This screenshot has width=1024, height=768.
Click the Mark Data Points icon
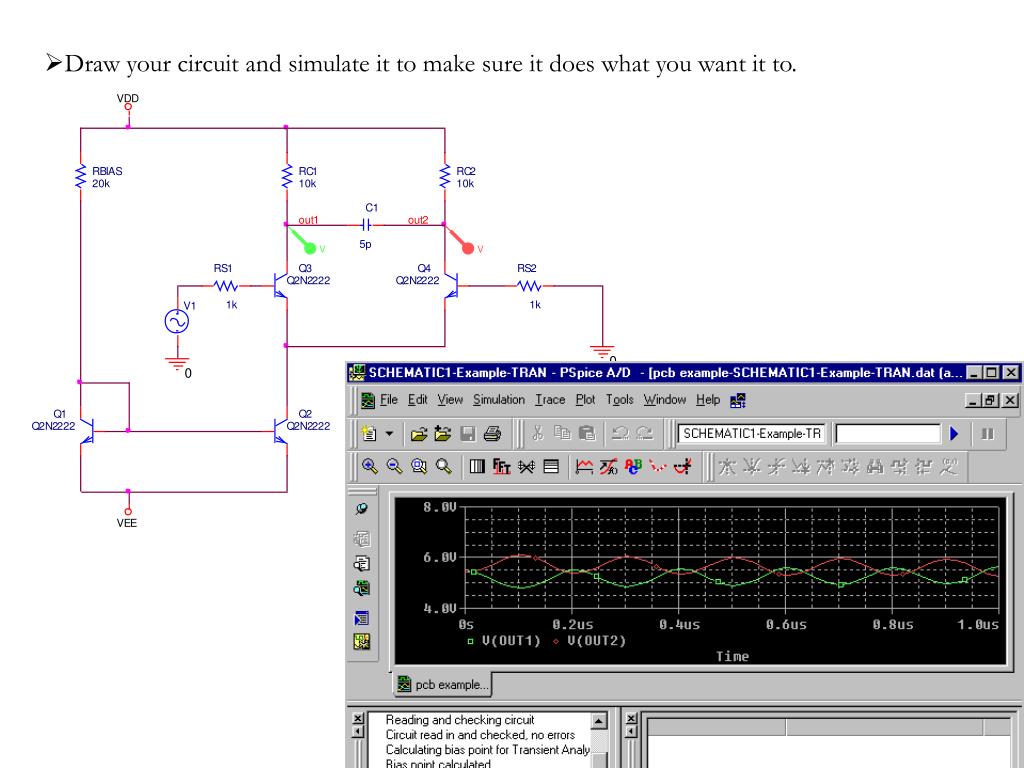658,466
